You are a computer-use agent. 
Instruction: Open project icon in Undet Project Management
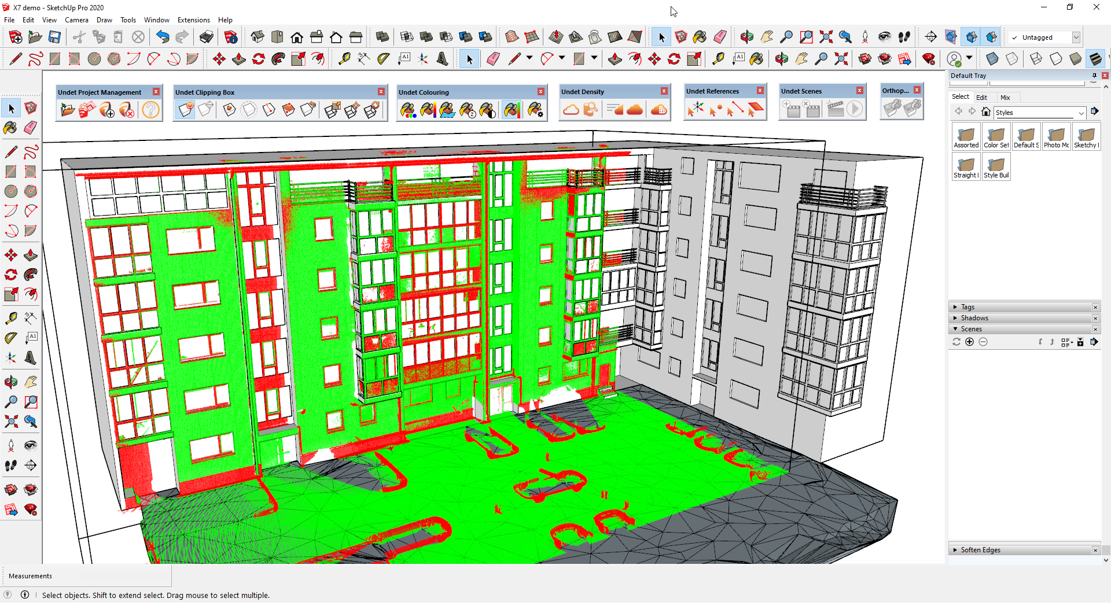[67, 110]
